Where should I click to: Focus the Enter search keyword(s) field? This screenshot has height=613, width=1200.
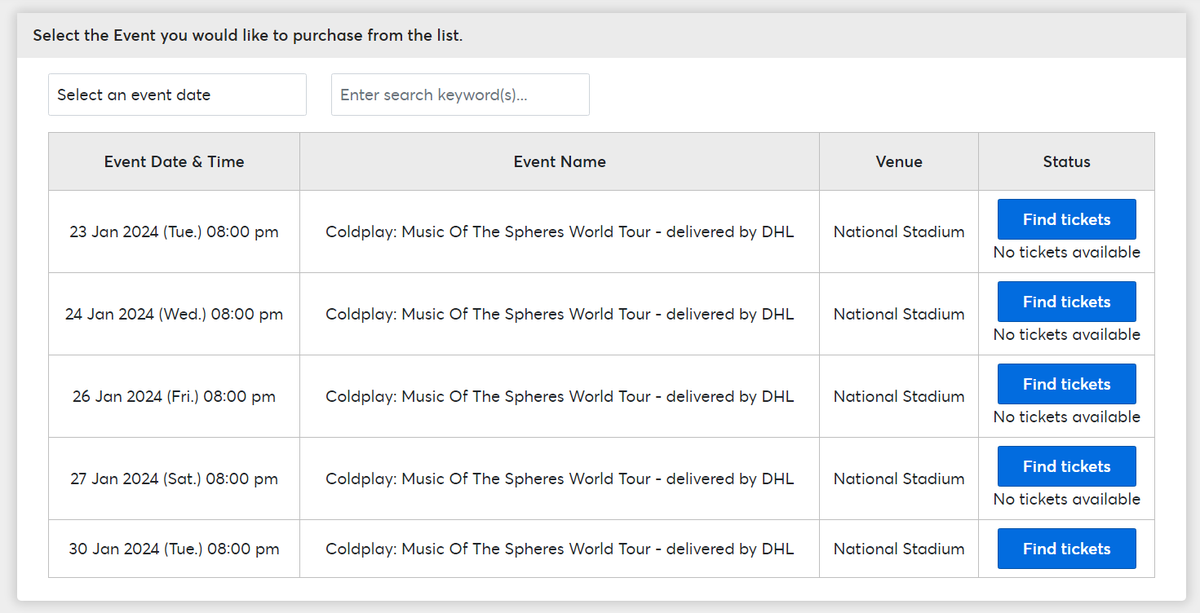point(460,94)
